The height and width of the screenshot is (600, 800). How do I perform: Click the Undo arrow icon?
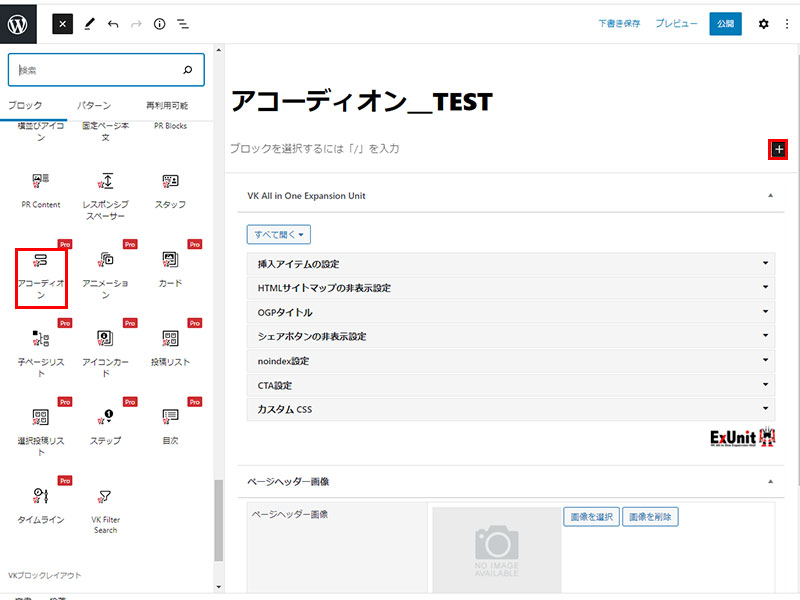pos(113,23)
